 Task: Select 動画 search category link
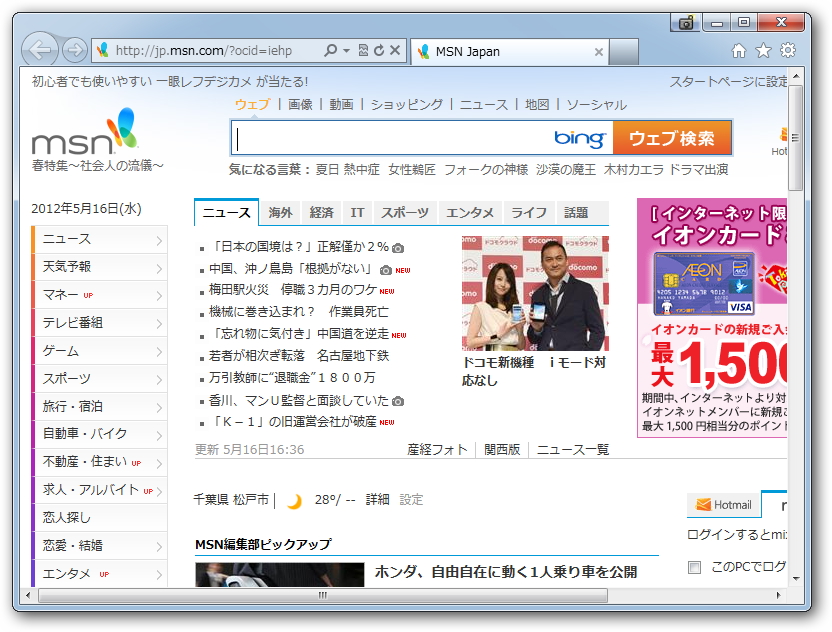click(341, 105)
